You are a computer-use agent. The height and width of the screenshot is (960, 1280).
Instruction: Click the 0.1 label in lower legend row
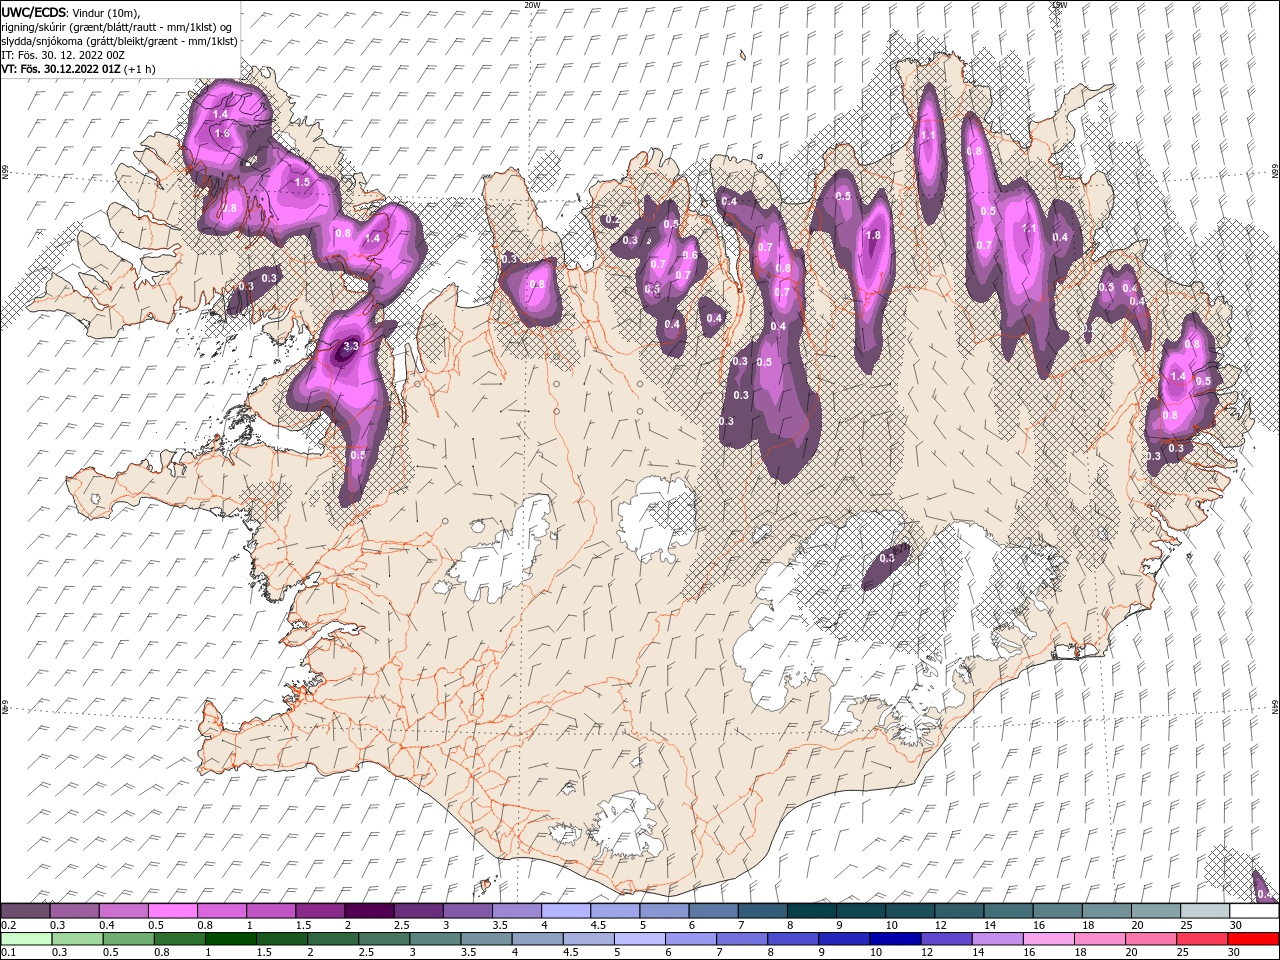click(7, 952)
